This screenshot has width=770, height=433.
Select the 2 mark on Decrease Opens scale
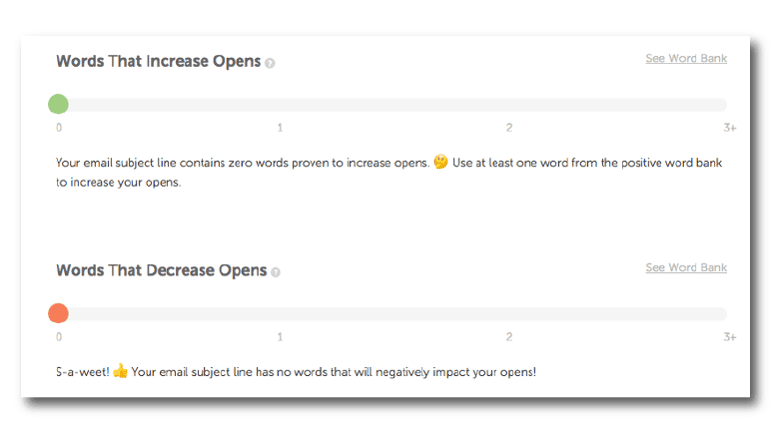509,337
